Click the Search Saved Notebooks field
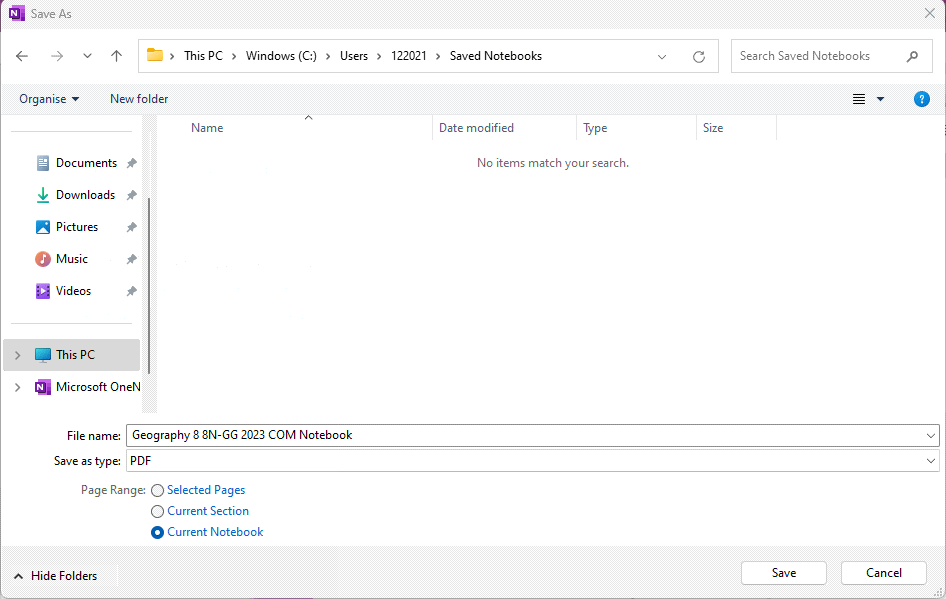946x599 pixels. coord(831,56)
